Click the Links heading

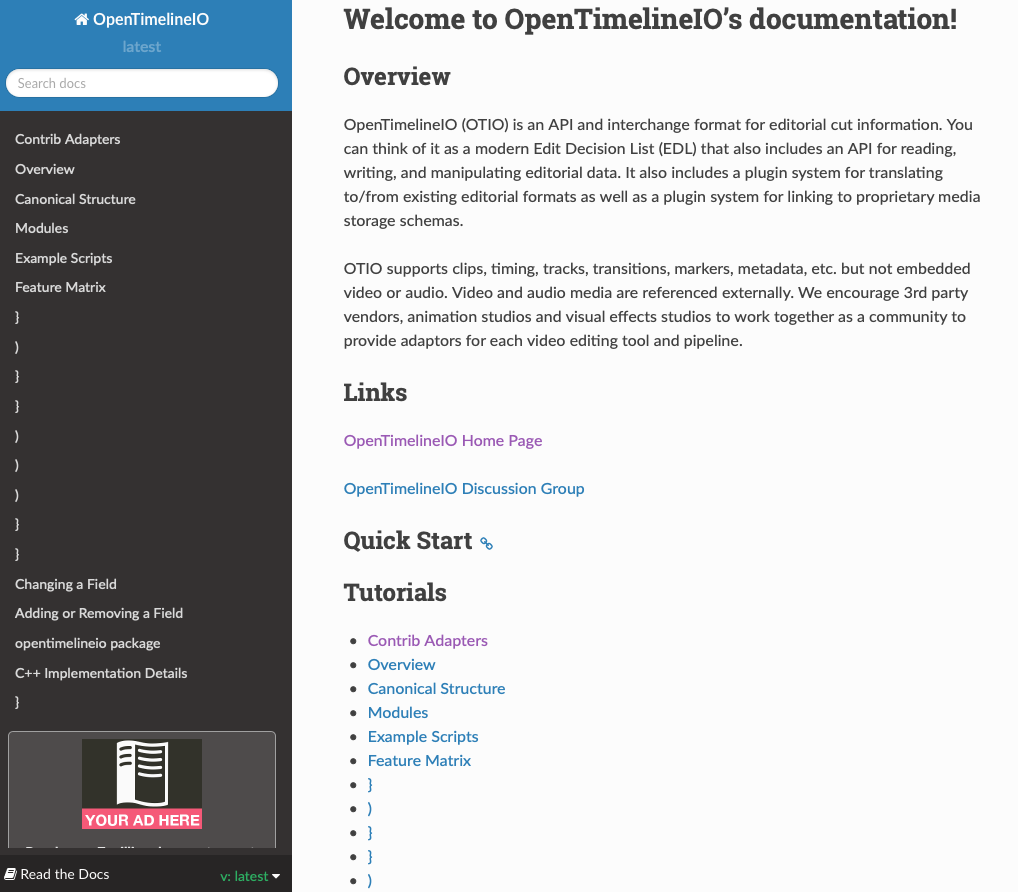(375, 393)
